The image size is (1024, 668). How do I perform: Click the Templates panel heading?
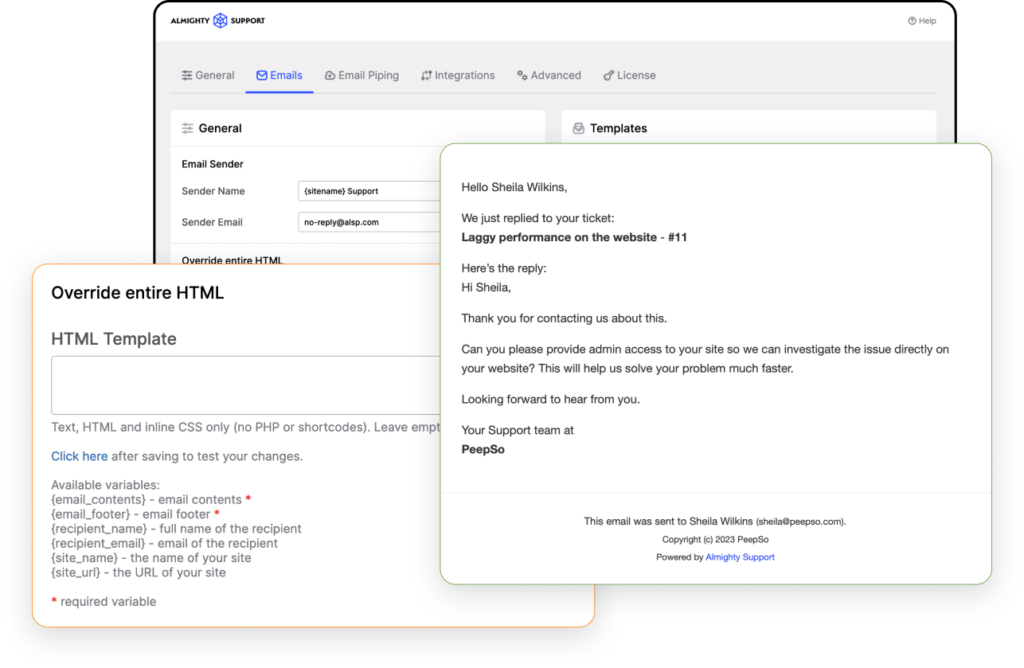[x=618, y=128]
